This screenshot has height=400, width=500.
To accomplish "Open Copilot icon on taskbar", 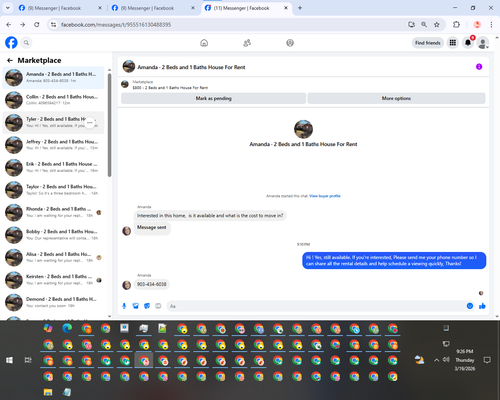I will pyautogui.click(x=48, y=328).
